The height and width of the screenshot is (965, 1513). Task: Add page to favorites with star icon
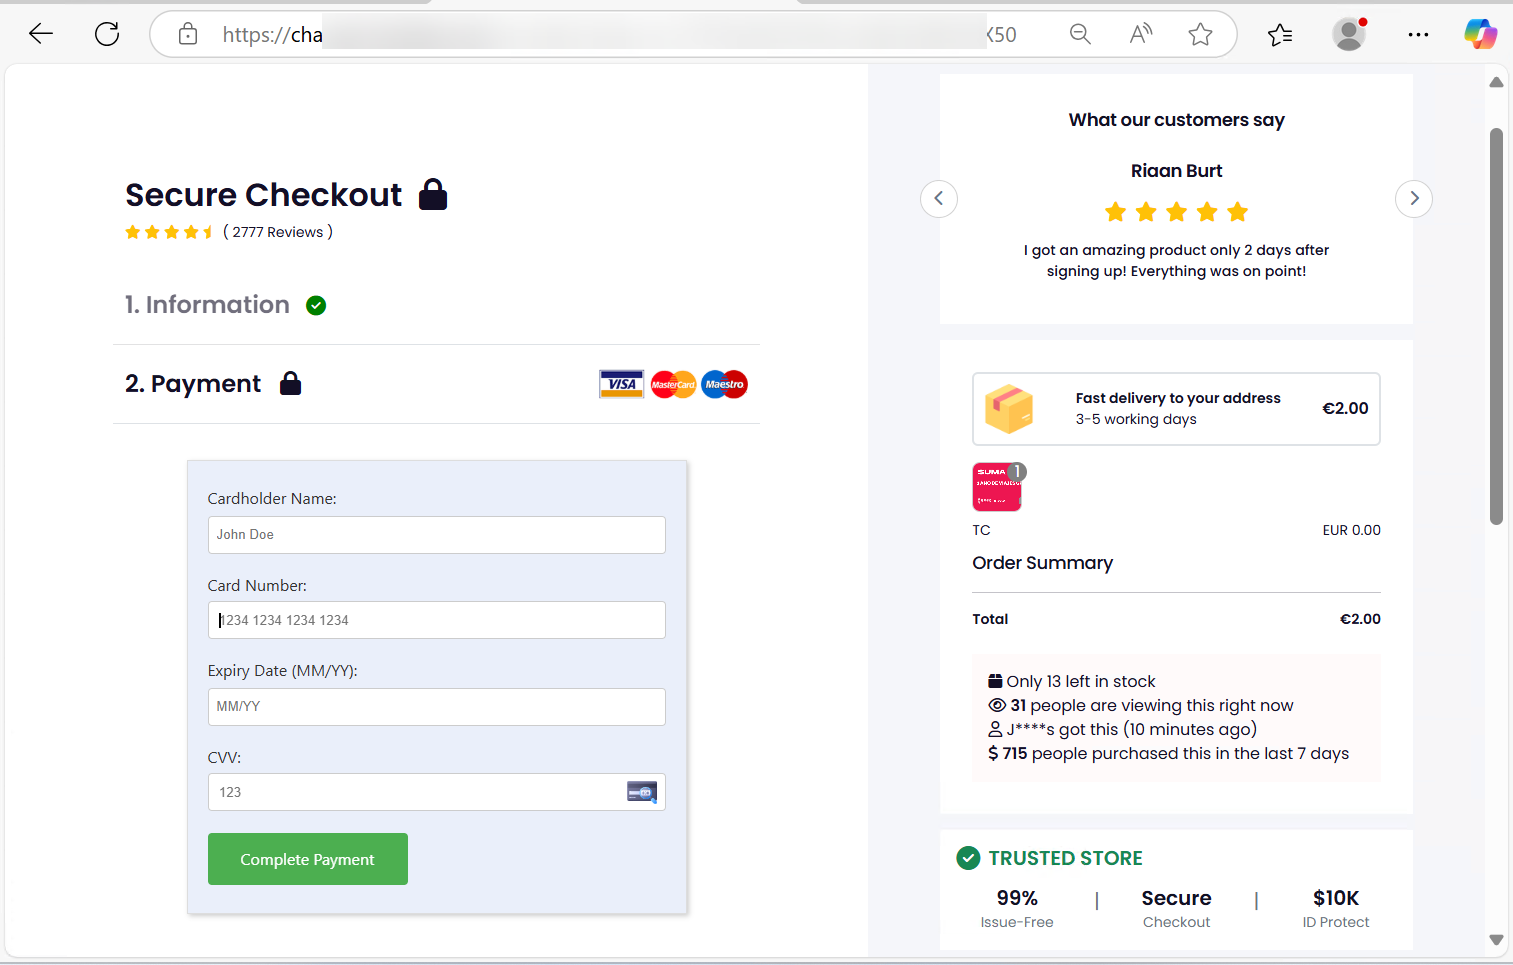[x=1200, y=35]
